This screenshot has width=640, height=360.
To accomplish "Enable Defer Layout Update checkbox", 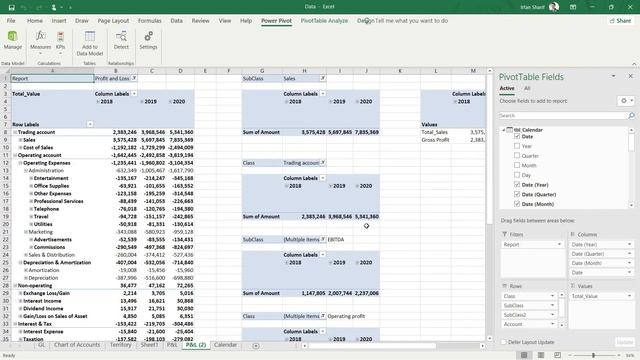I will (x=503, y=342).
